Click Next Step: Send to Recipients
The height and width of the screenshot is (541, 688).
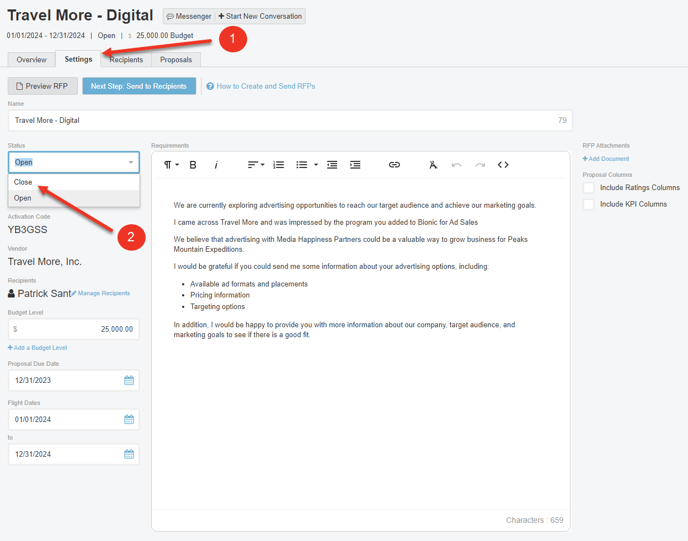tap(139, 86)
